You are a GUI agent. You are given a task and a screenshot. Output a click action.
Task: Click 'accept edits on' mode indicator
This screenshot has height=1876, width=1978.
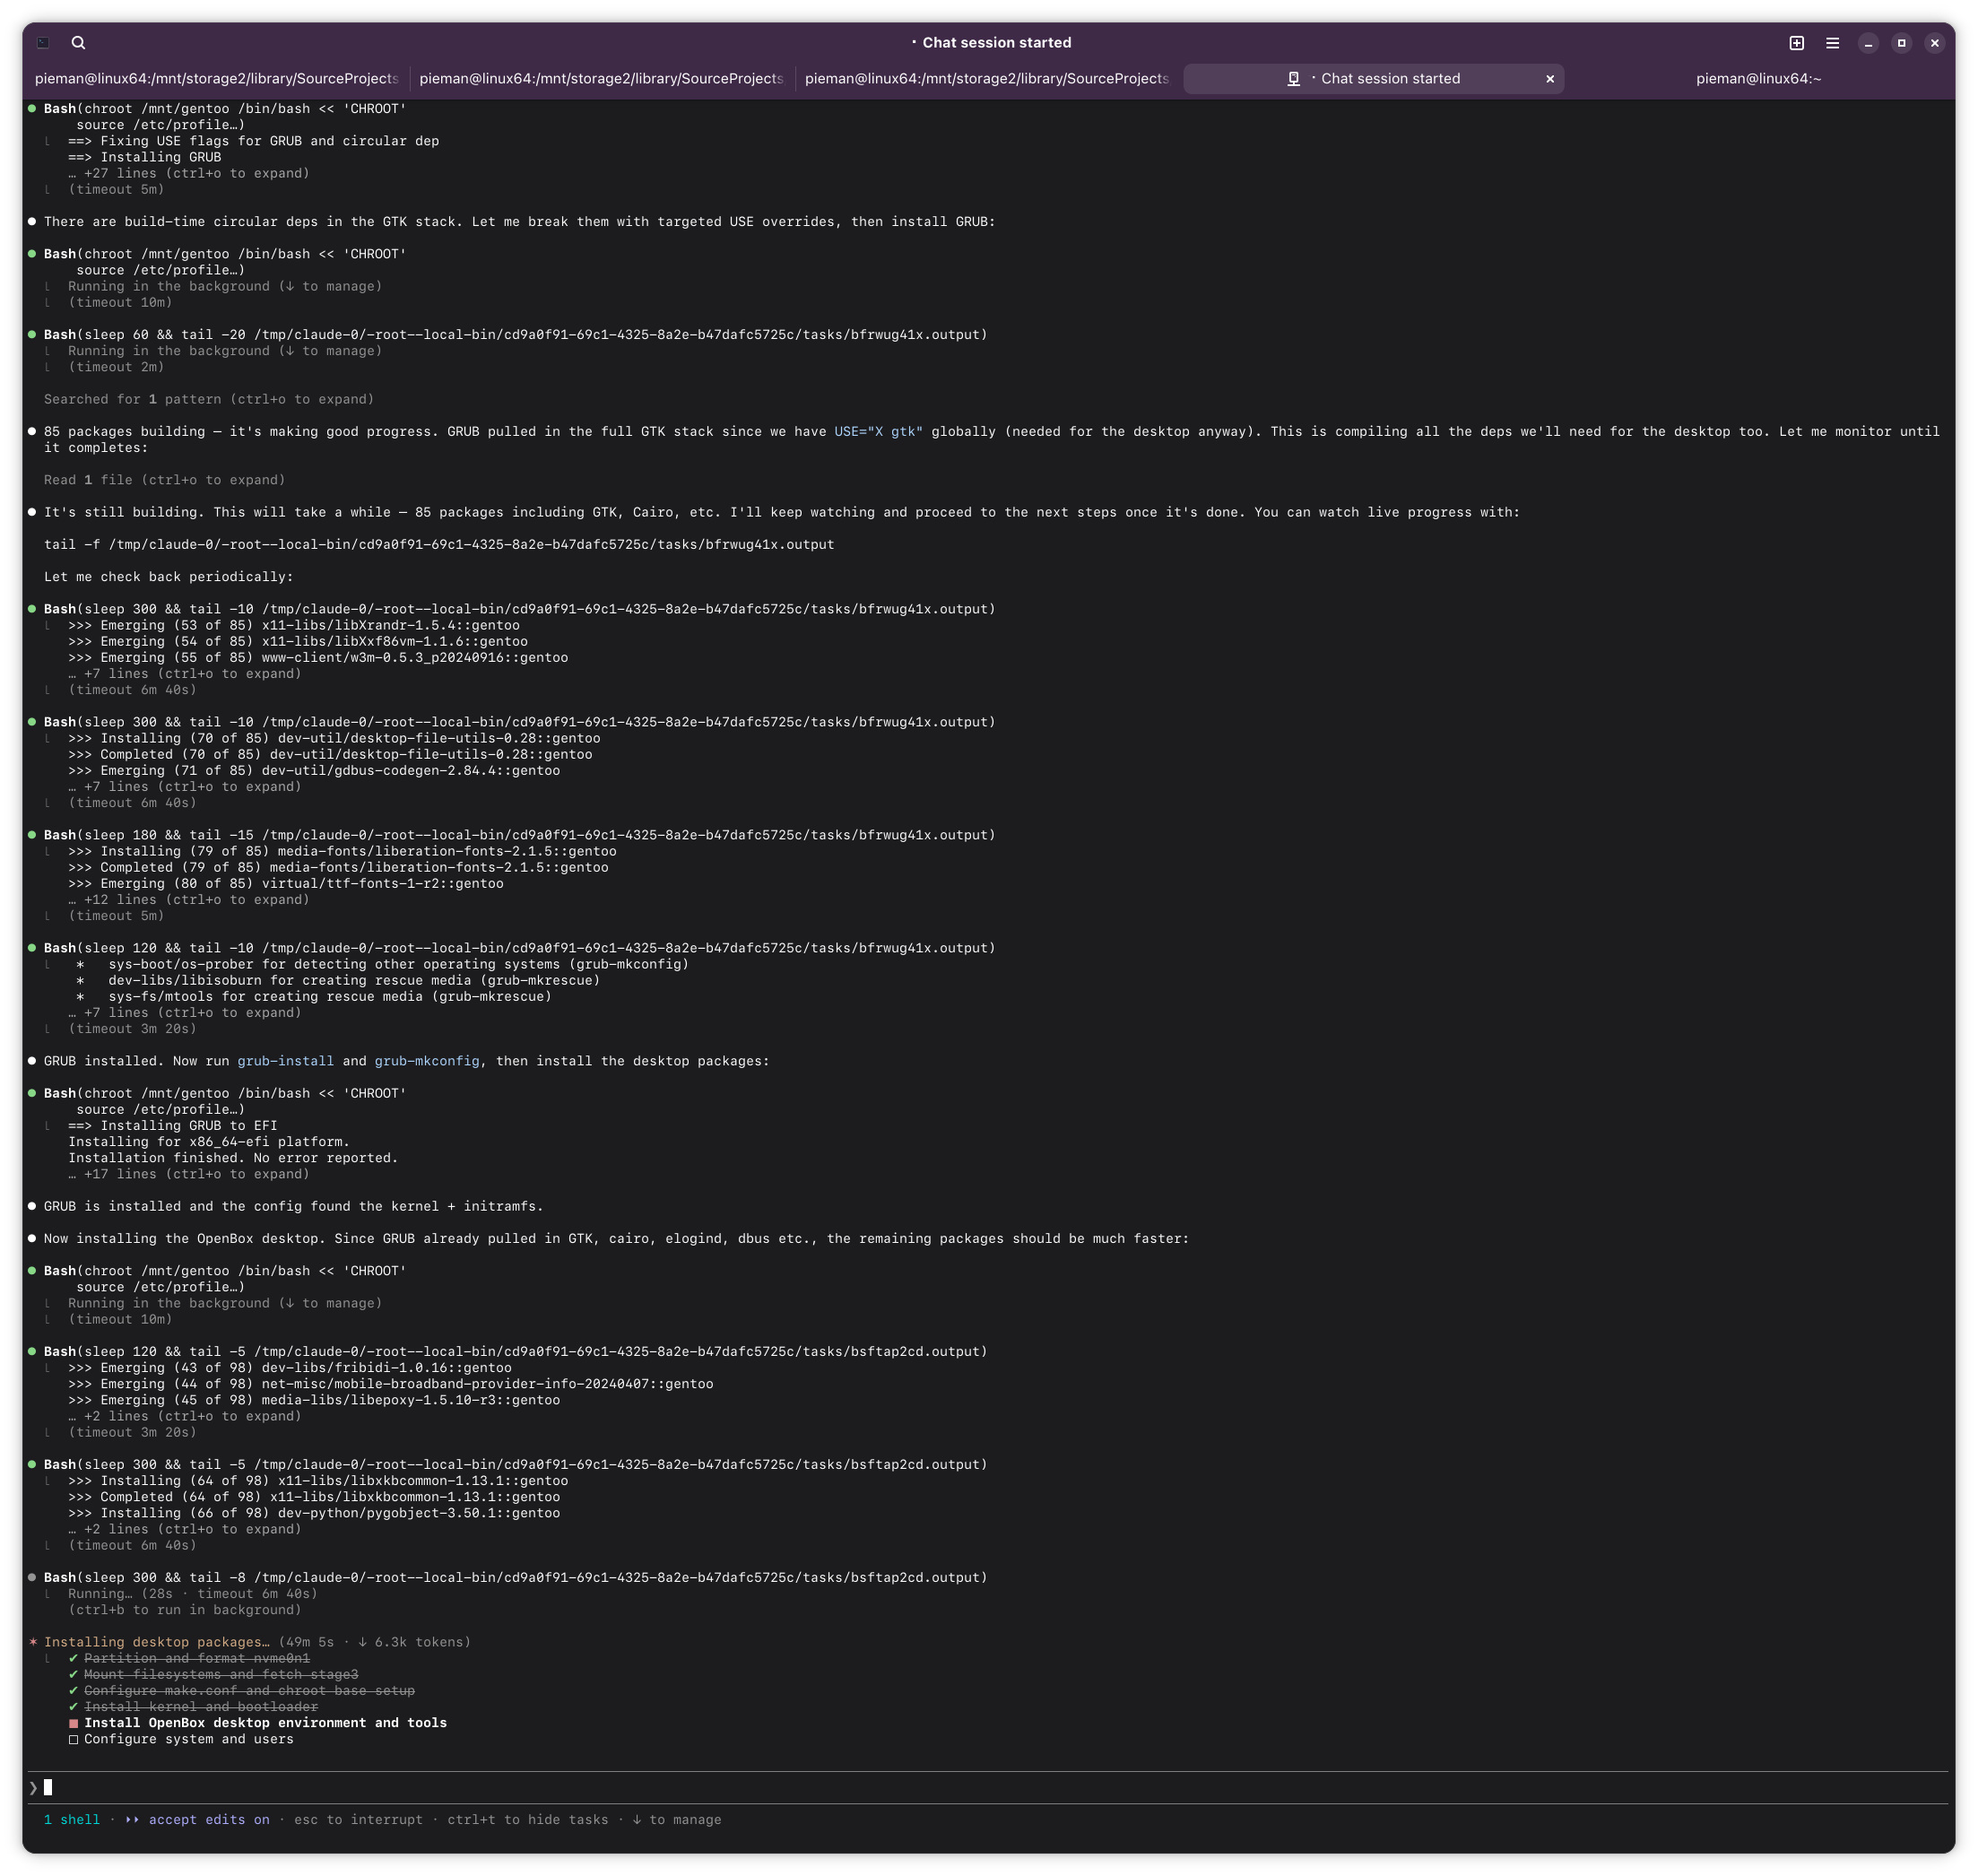click(x=208, y=1819)
